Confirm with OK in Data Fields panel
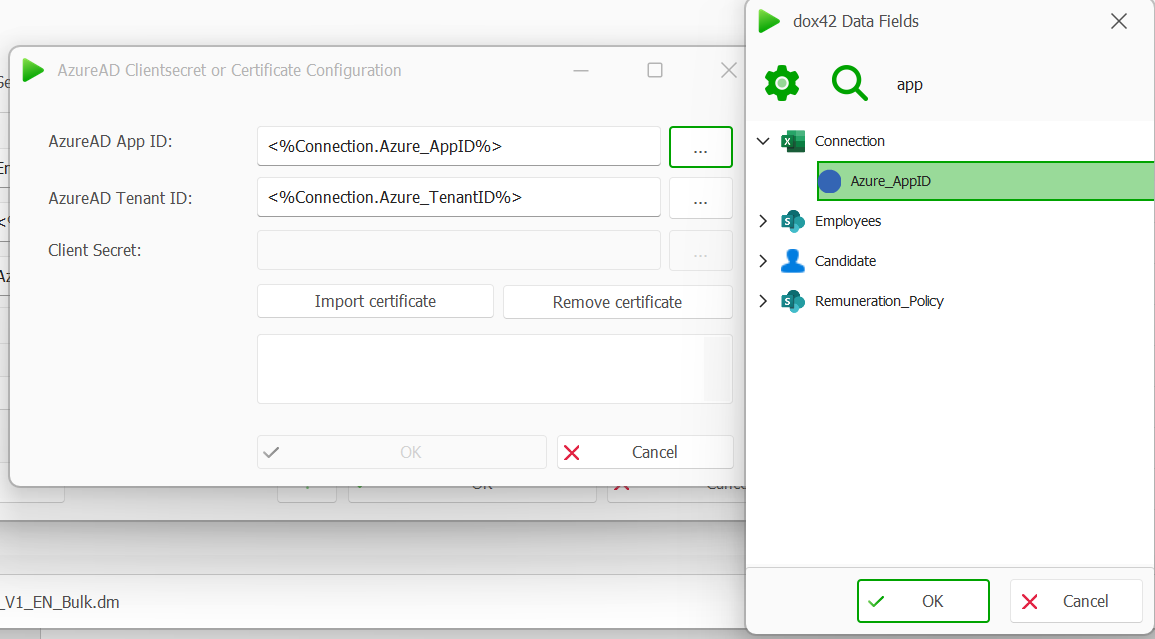Image resolution: width=1155 pixels, height=639 pixels. pyautogui.click(x=923, y=601)
